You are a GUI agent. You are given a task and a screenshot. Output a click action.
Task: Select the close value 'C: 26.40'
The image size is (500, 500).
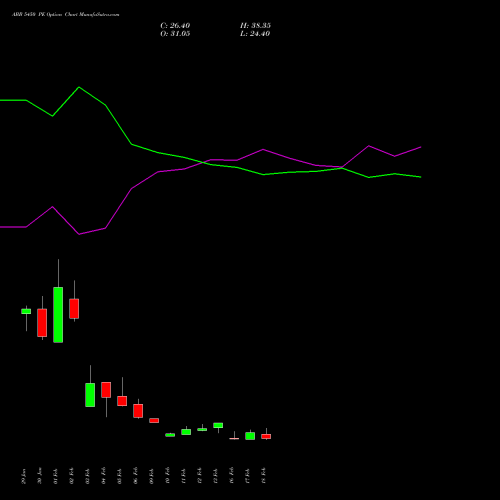[x=175, y=26]
